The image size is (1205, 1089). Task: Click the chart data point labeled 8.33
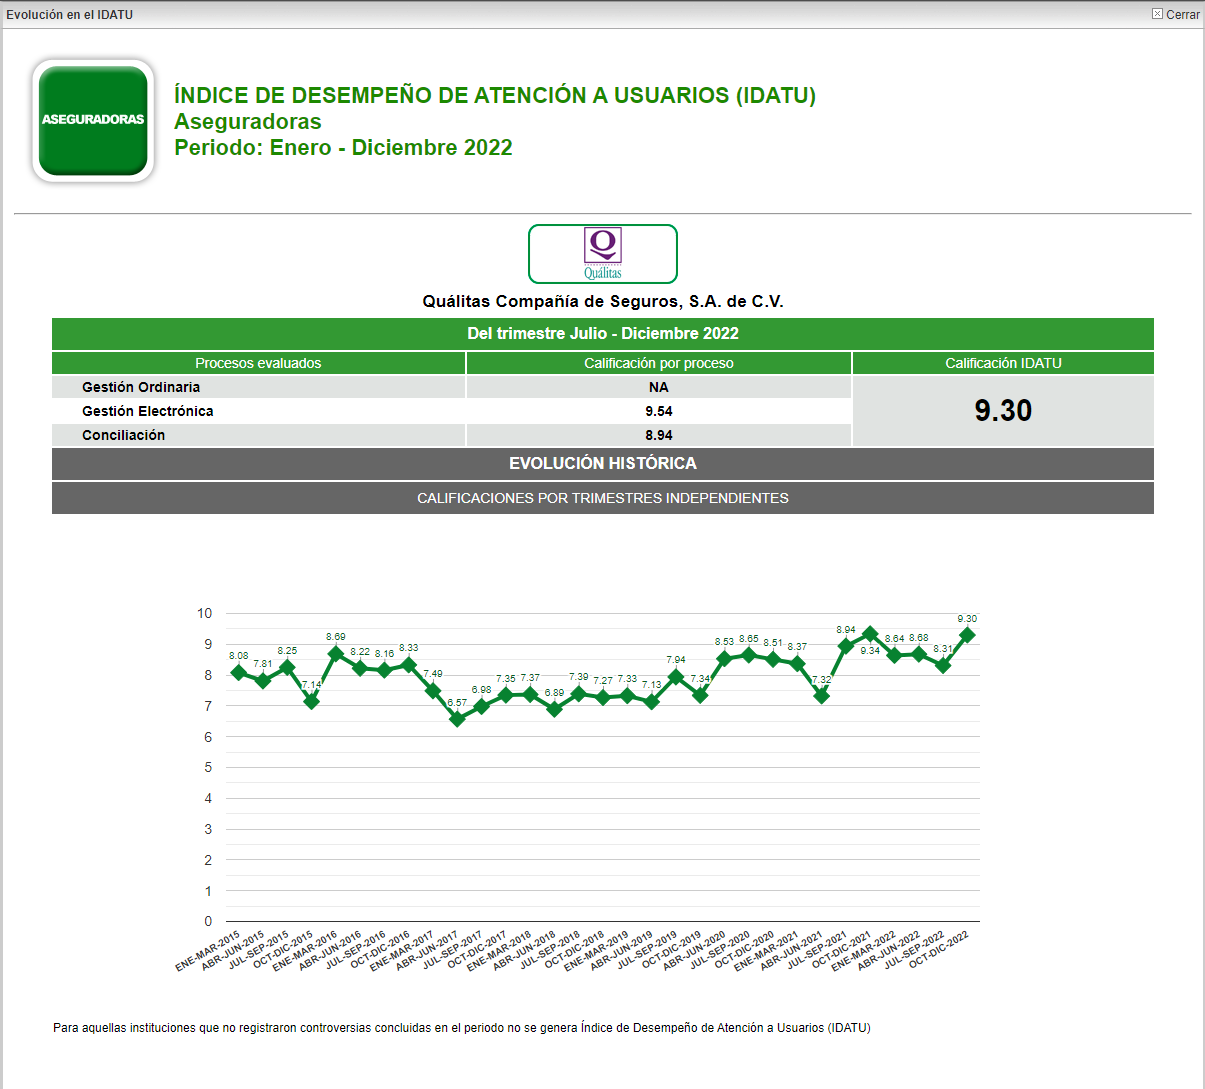pos(409,665)
